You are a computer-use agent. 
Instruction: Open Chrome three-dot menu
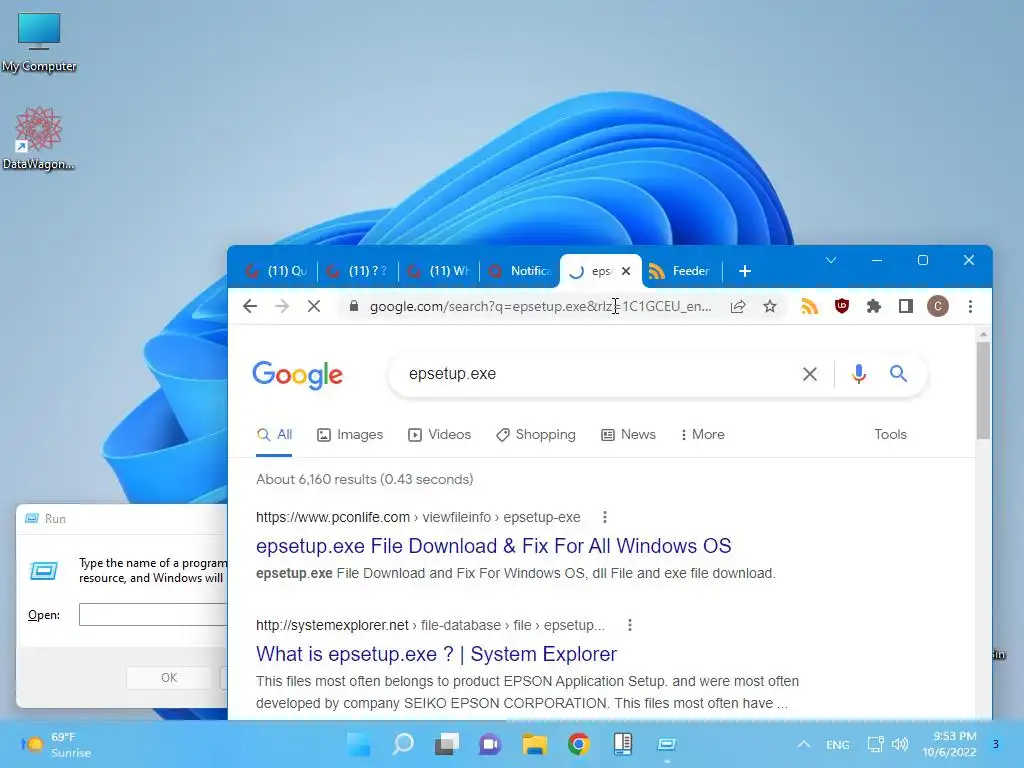pos(970,306)
